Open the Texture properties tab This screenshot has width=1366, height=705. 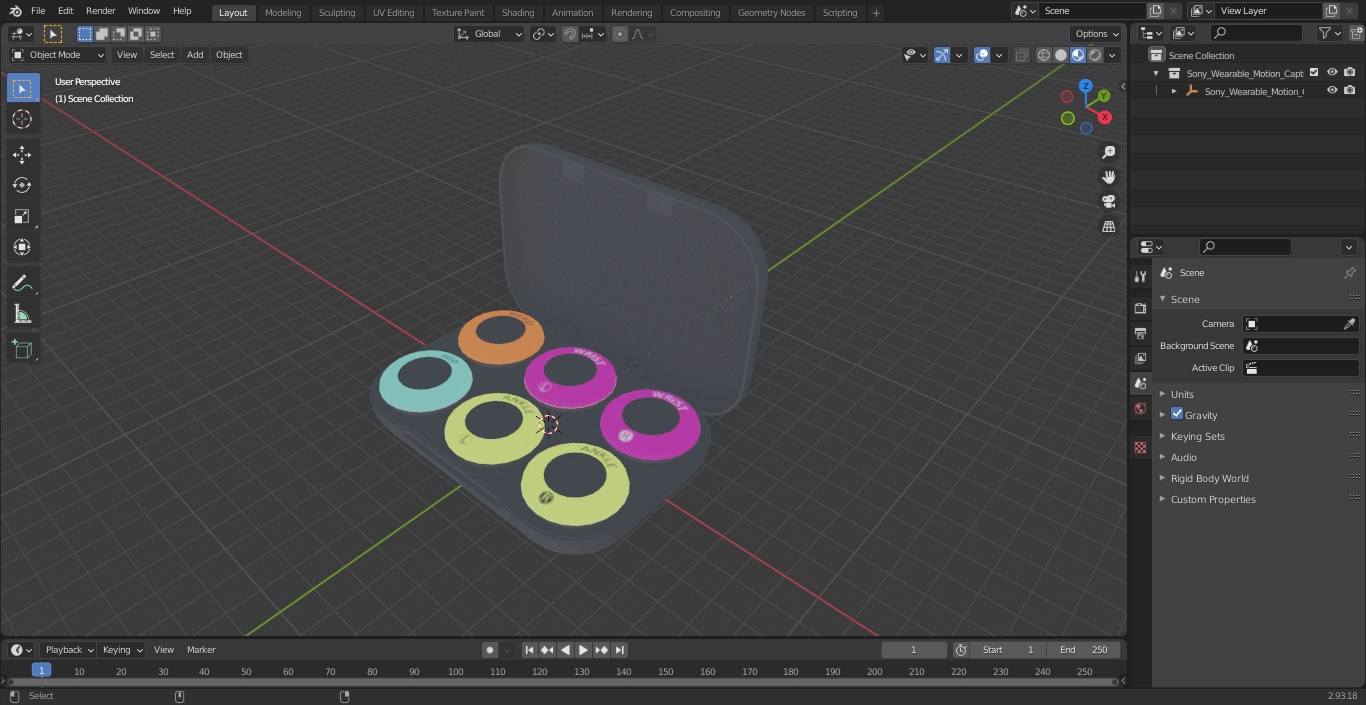click(1140, 447)
